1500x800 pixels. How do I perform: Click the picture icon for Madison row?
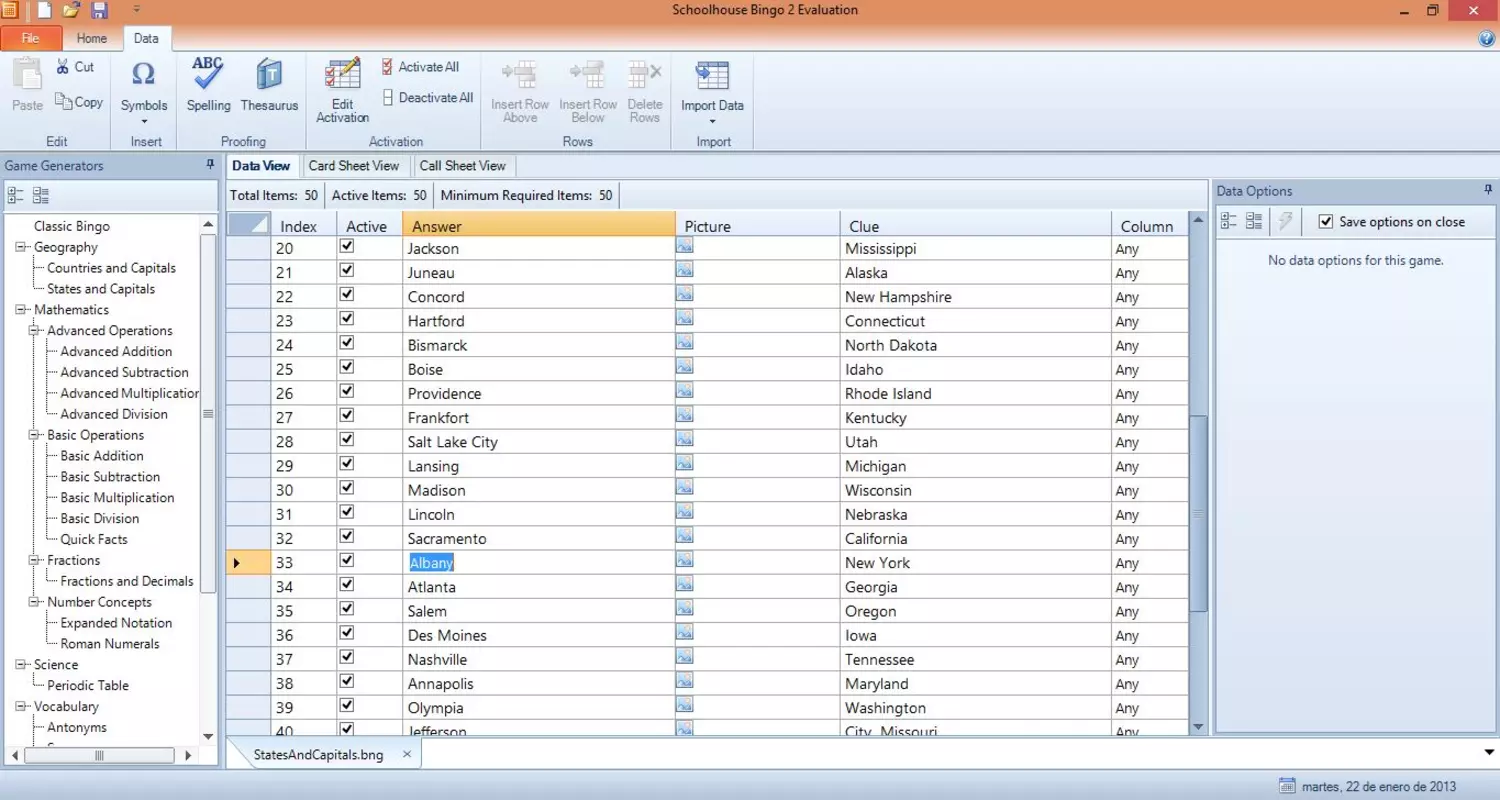(x=684, y=486)
